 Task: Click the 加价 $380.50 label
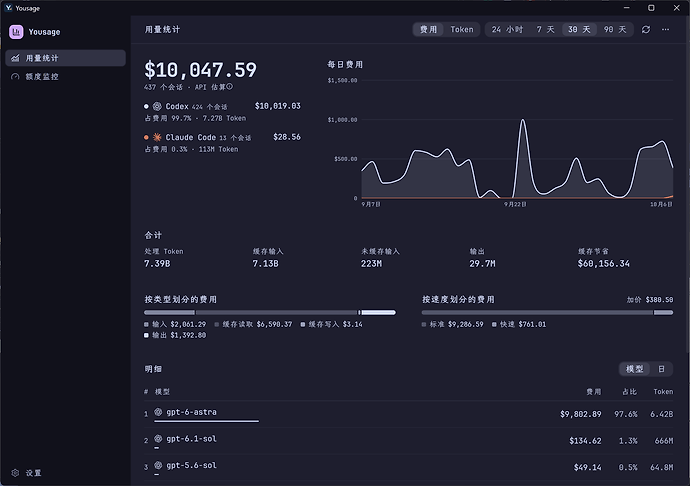[x=650, y=300]
